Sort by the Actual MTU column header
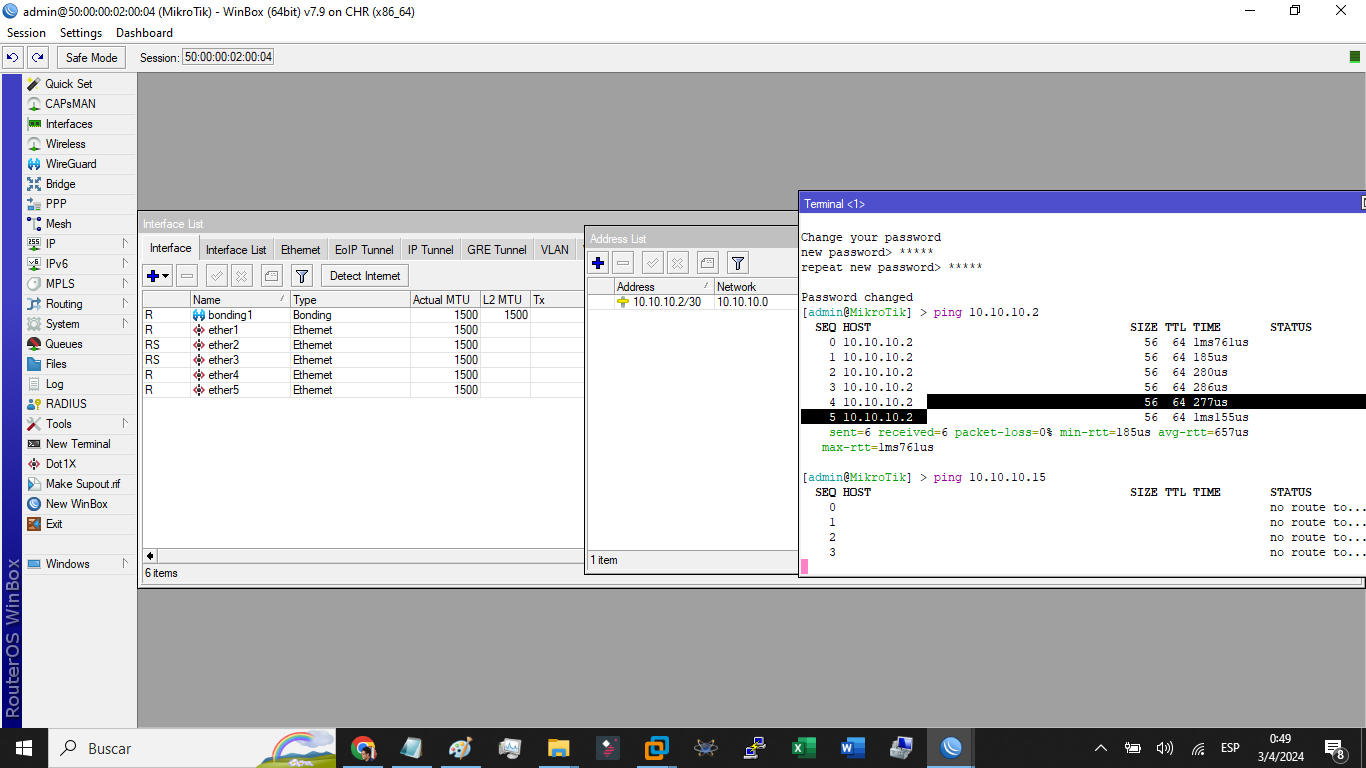The width and height of the screenshot is (1366, 768). 445,300
